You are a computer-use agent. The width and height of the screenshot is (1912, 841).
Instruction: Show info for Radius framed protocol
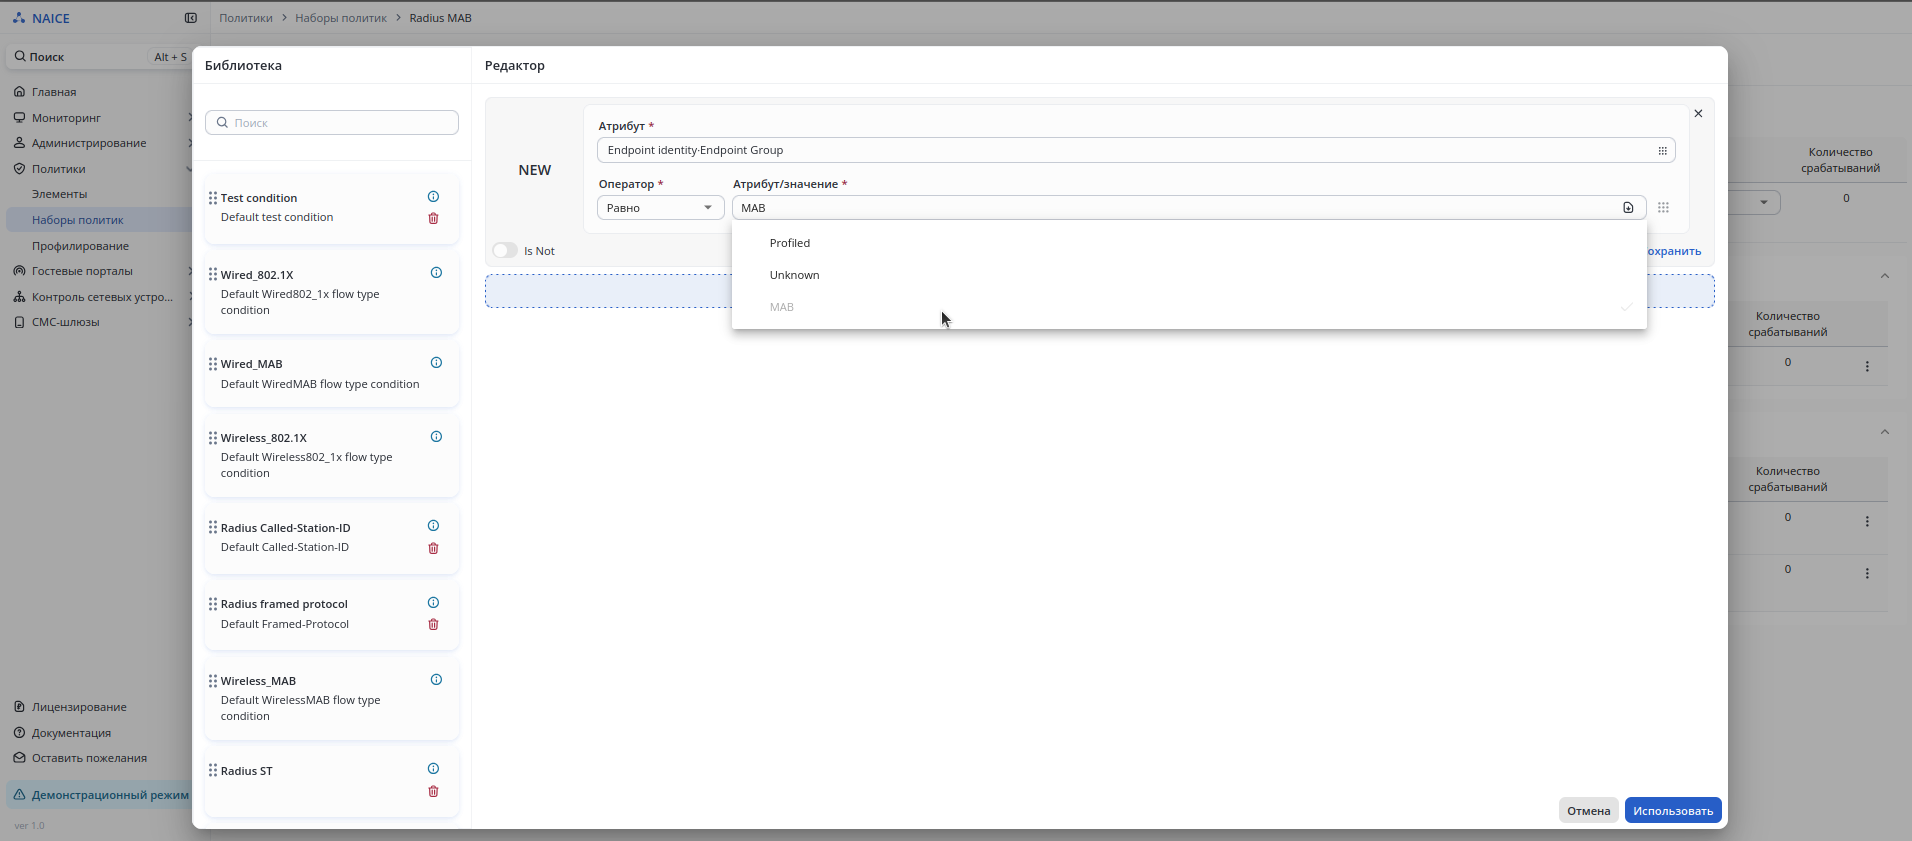click(x=433, y=603)
